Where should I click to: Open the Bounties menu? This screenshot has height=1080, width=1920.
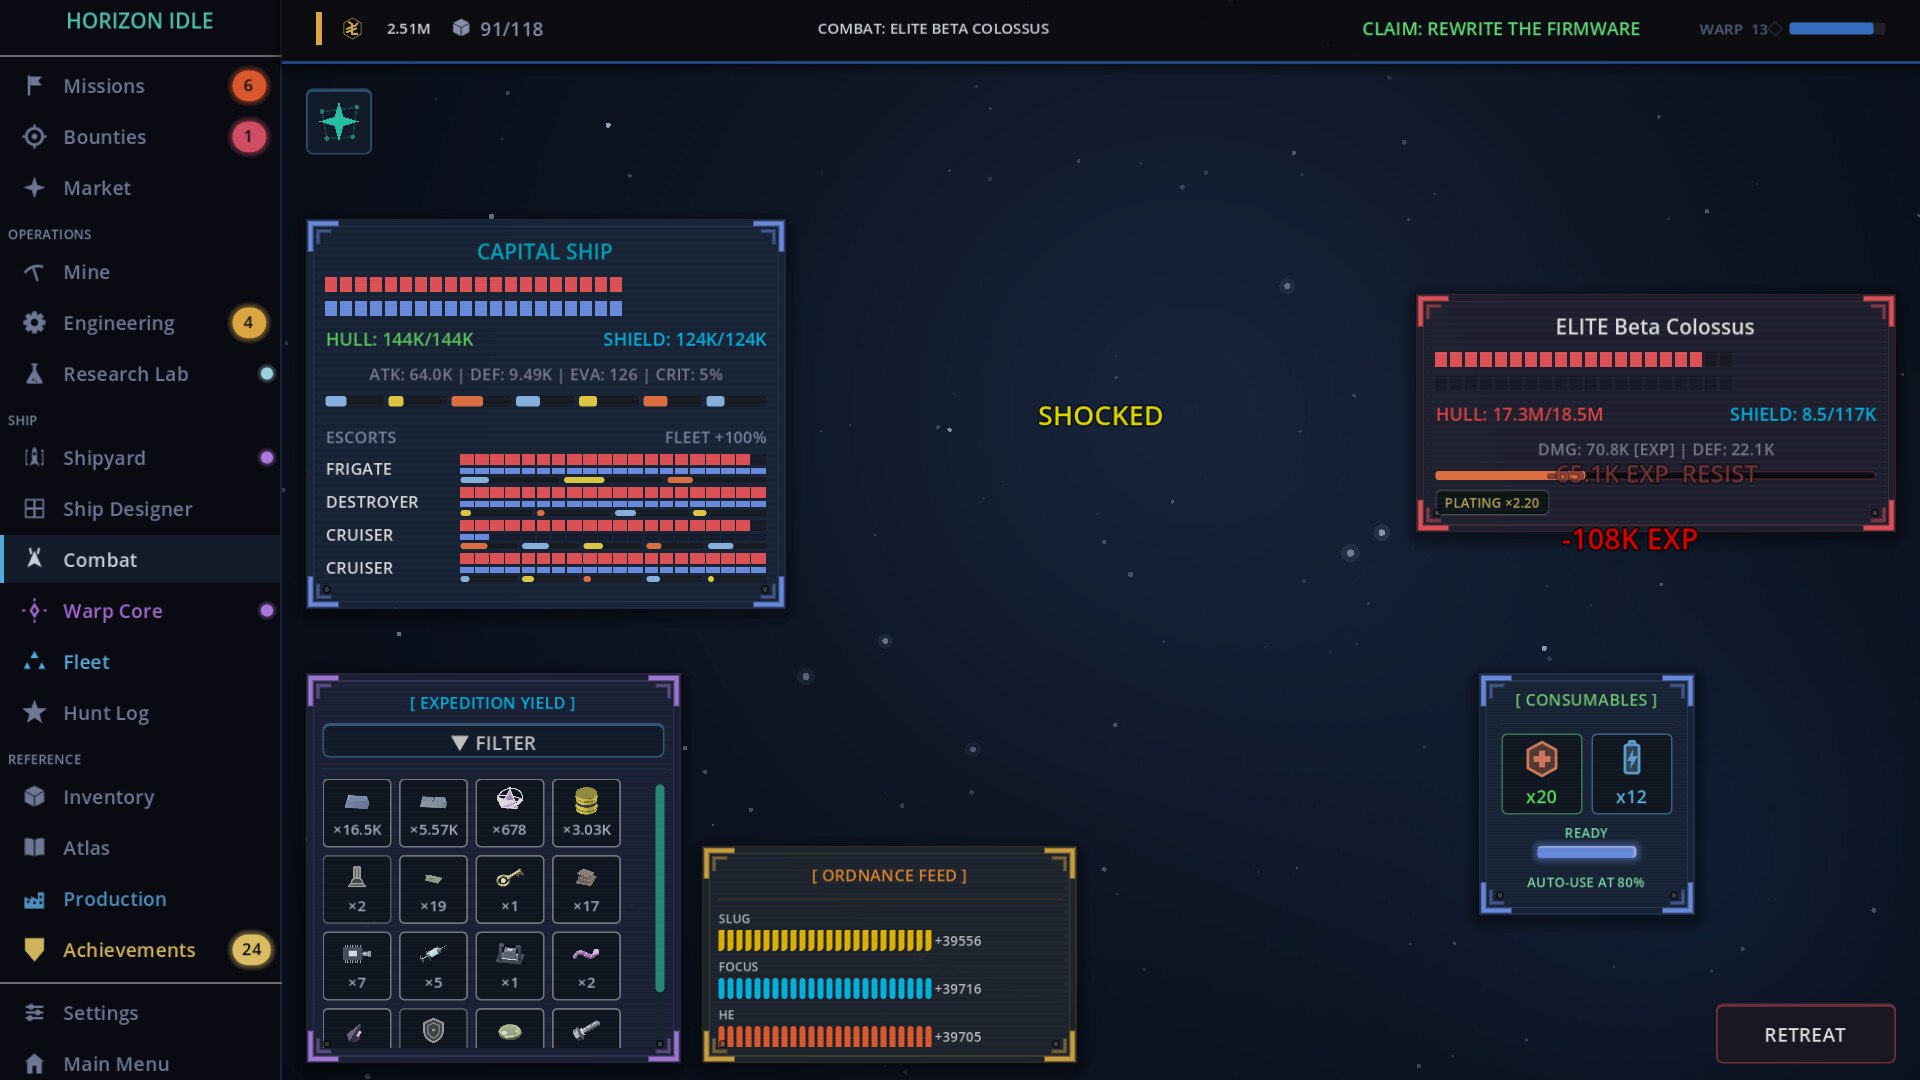(x=140, y=137)
